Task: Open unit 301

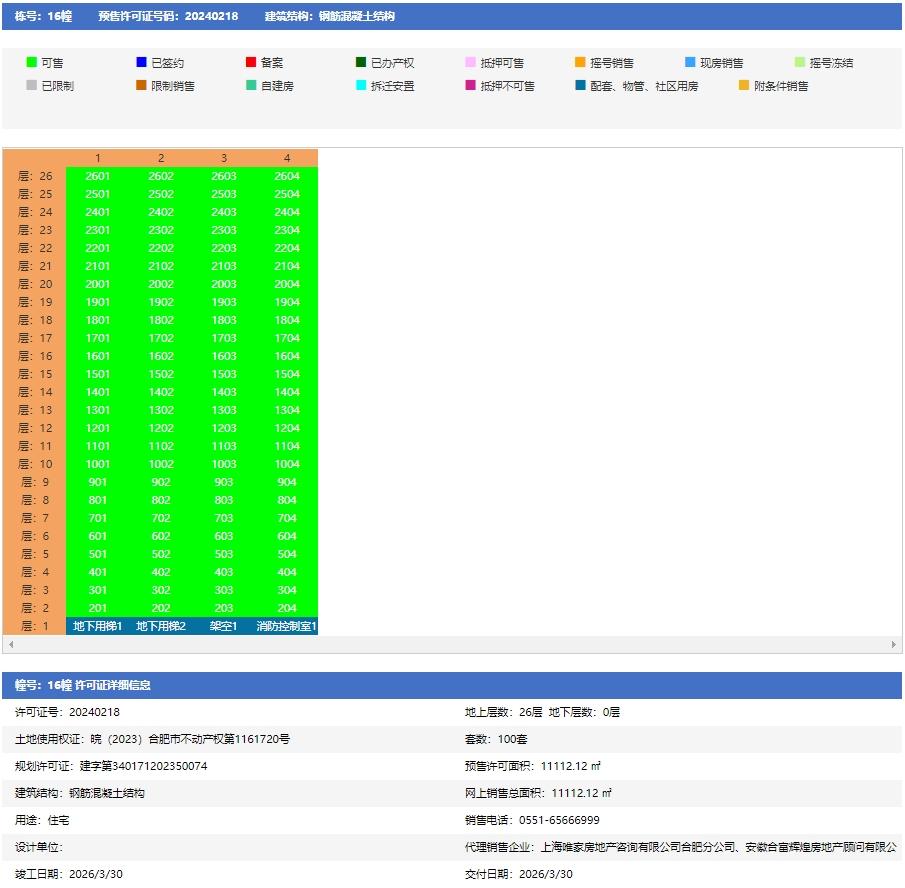Action: [x=98, y=590]
